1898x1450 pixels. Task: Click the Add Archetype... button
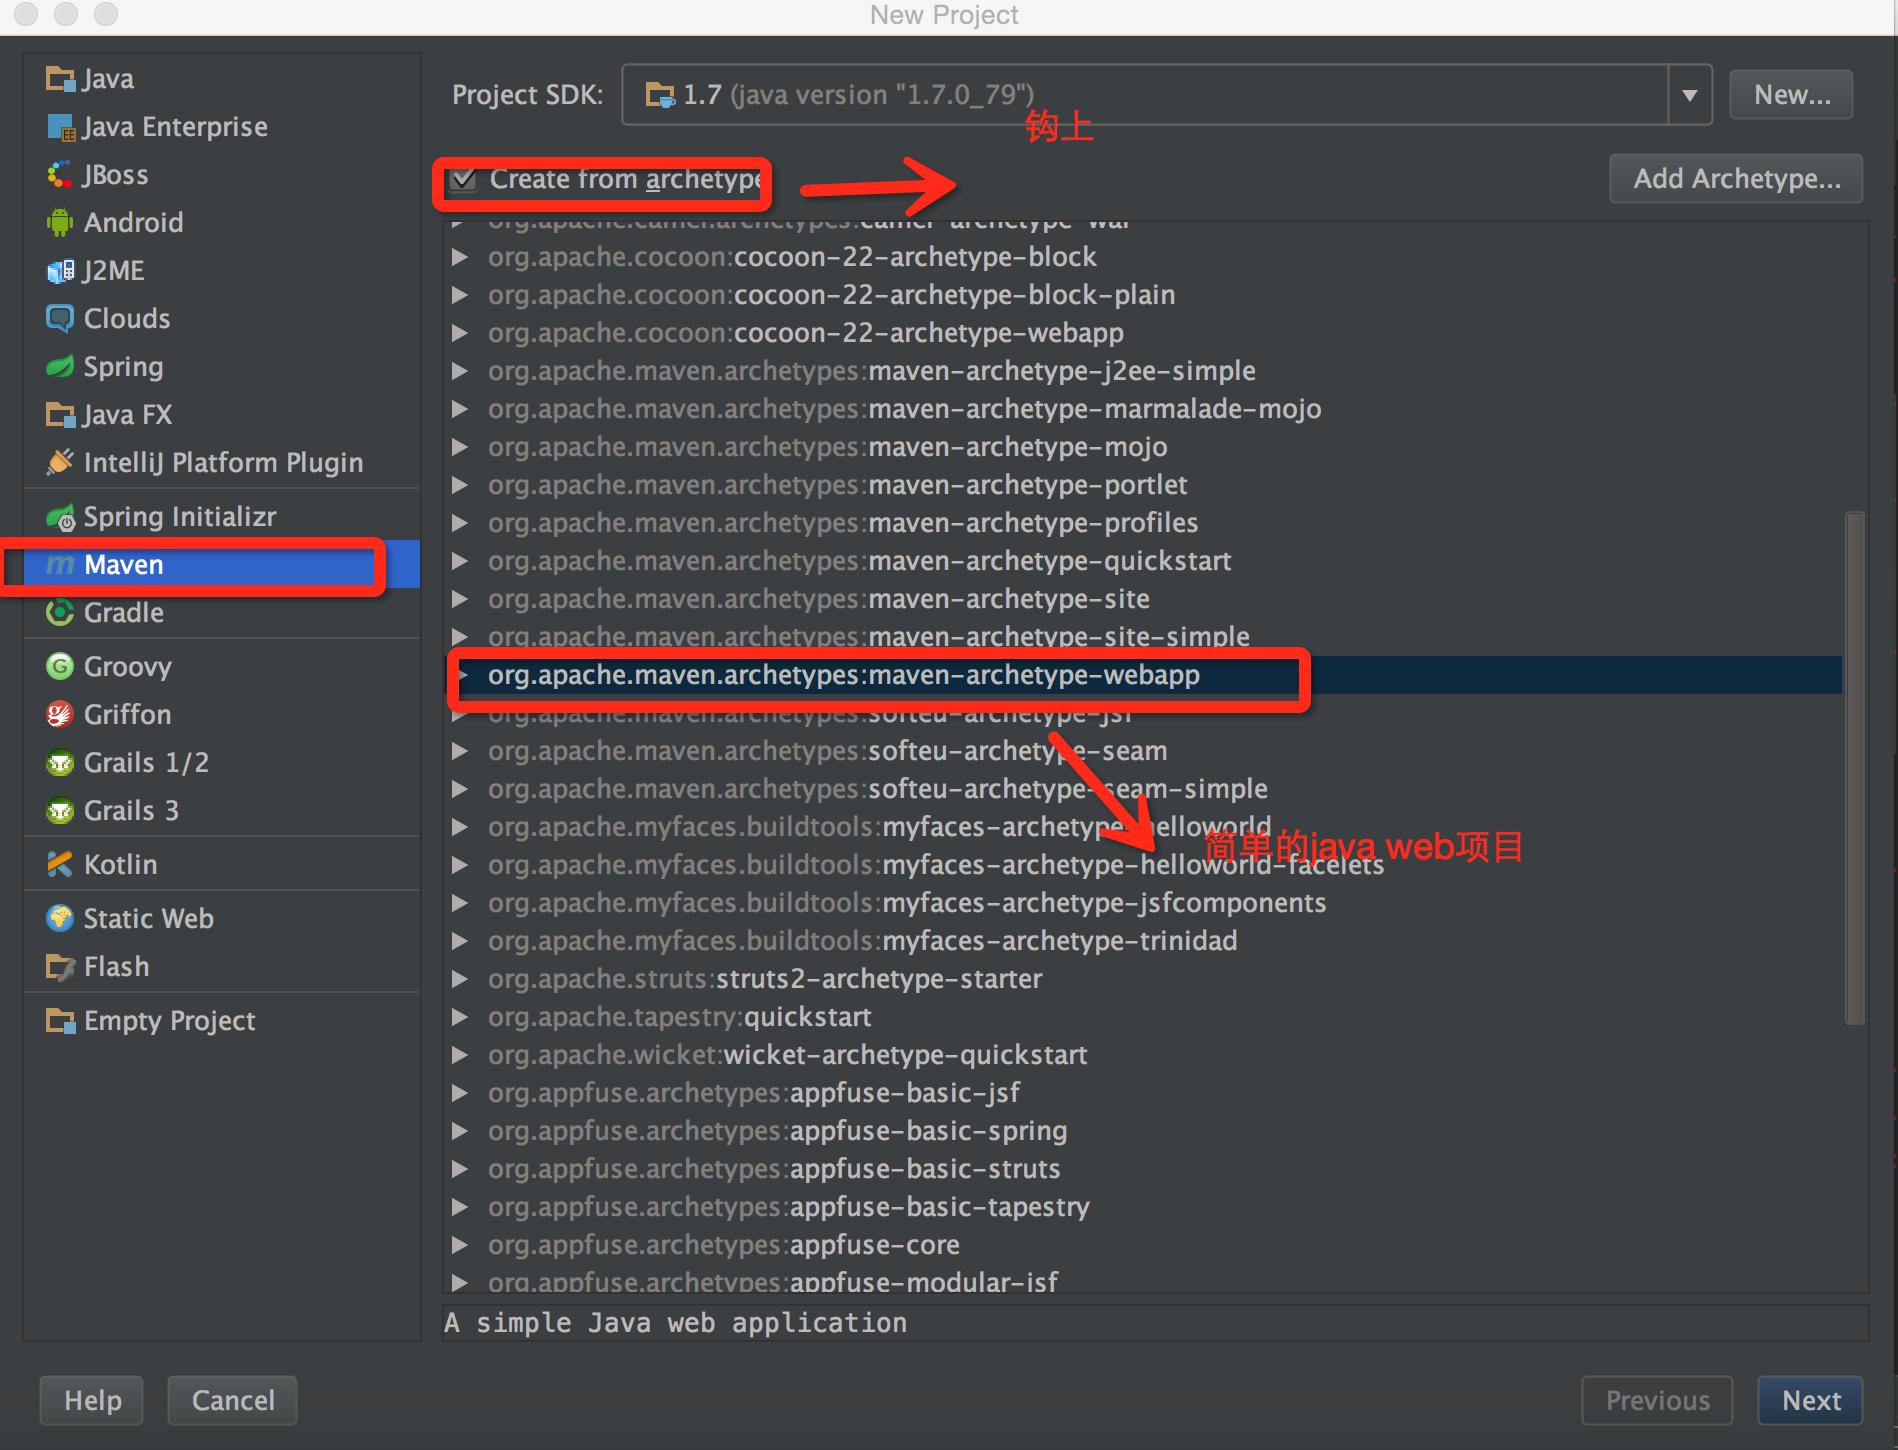point(1736,179)
